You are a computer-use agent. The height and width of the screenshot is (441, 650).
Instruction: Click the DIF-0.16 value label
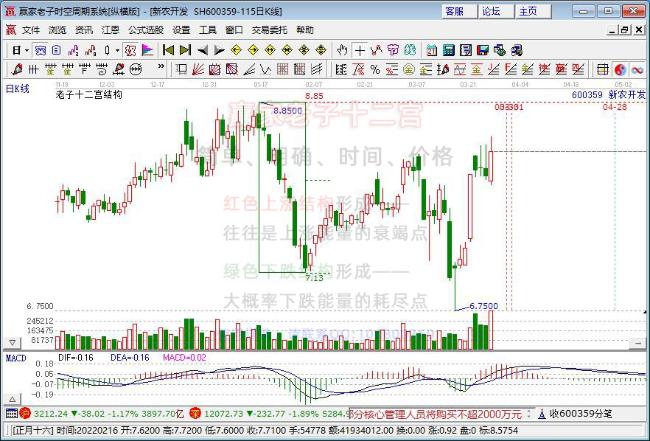76,357
